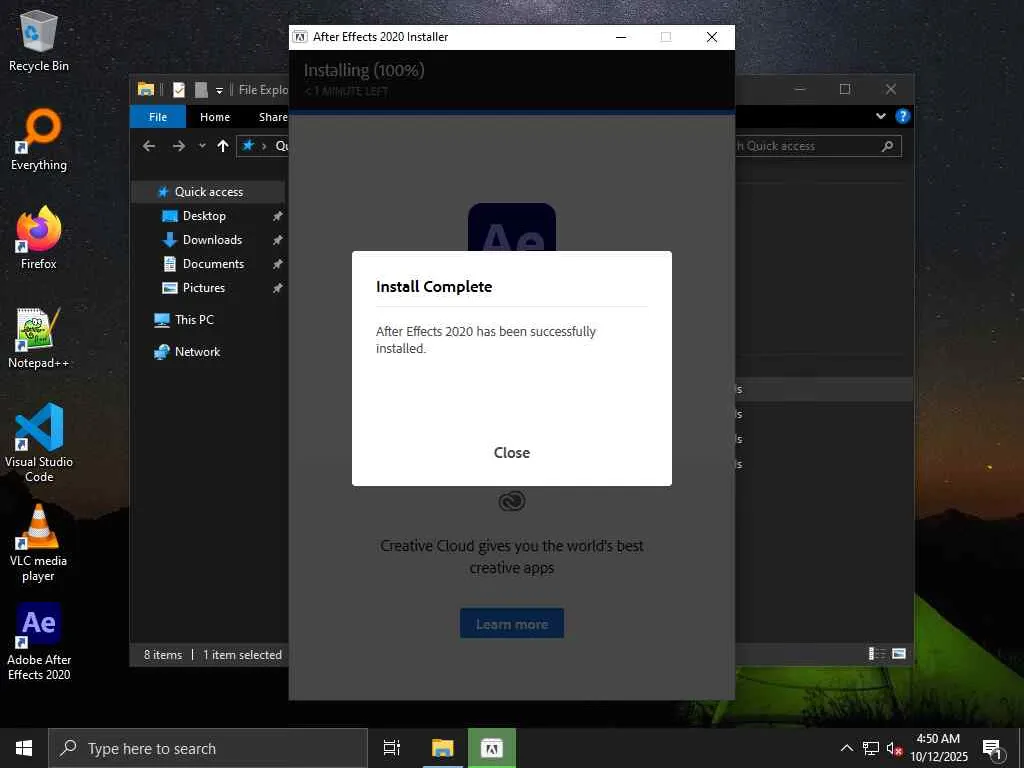Screen dimensions: 1024x768
Task: Click the installer title bar app icon
Action: [300, 37]
